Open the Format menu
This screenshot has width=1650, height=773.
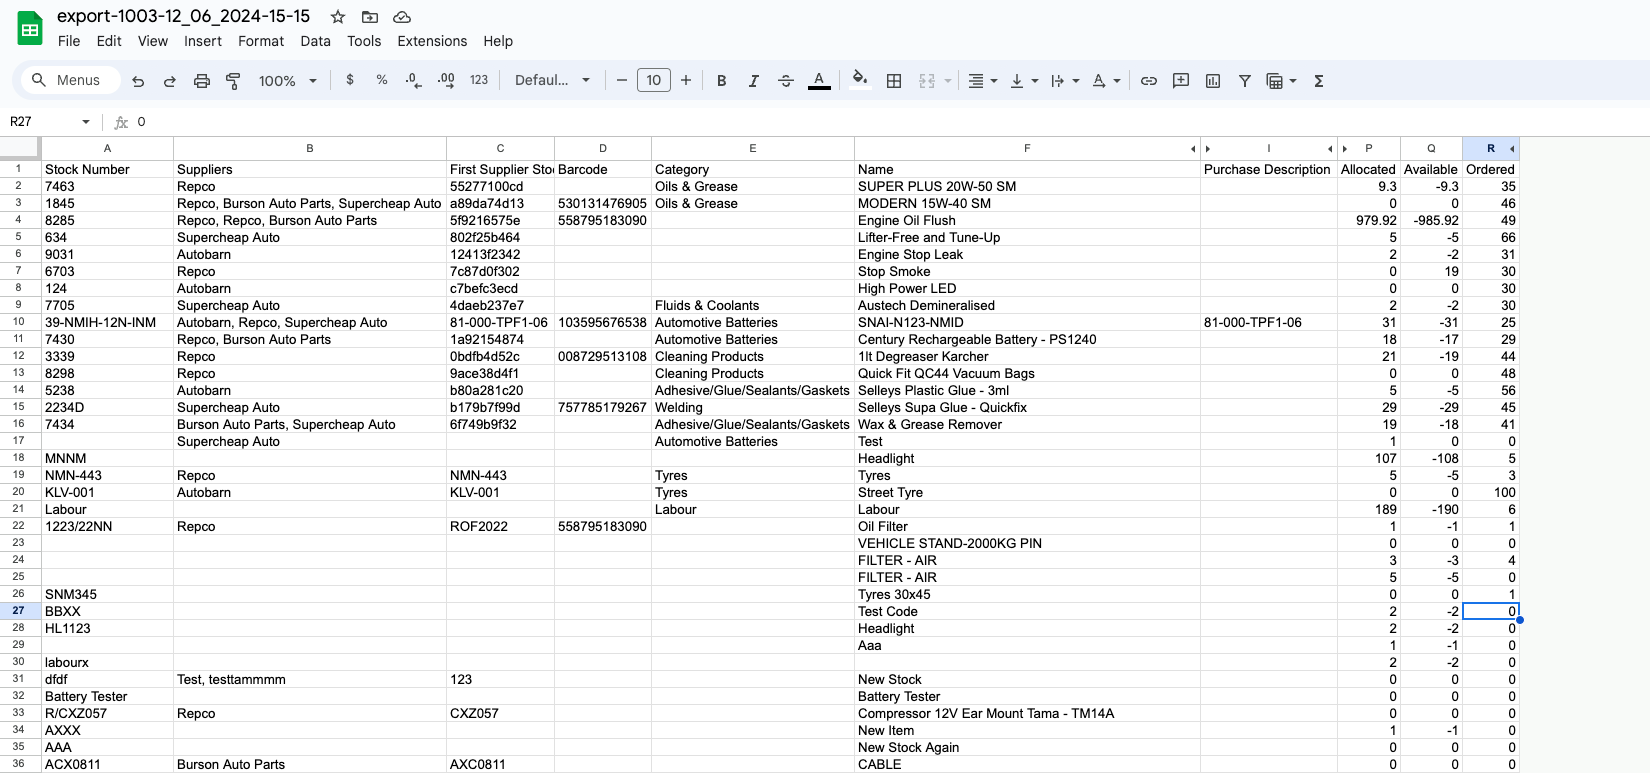(x=261, y=41)
